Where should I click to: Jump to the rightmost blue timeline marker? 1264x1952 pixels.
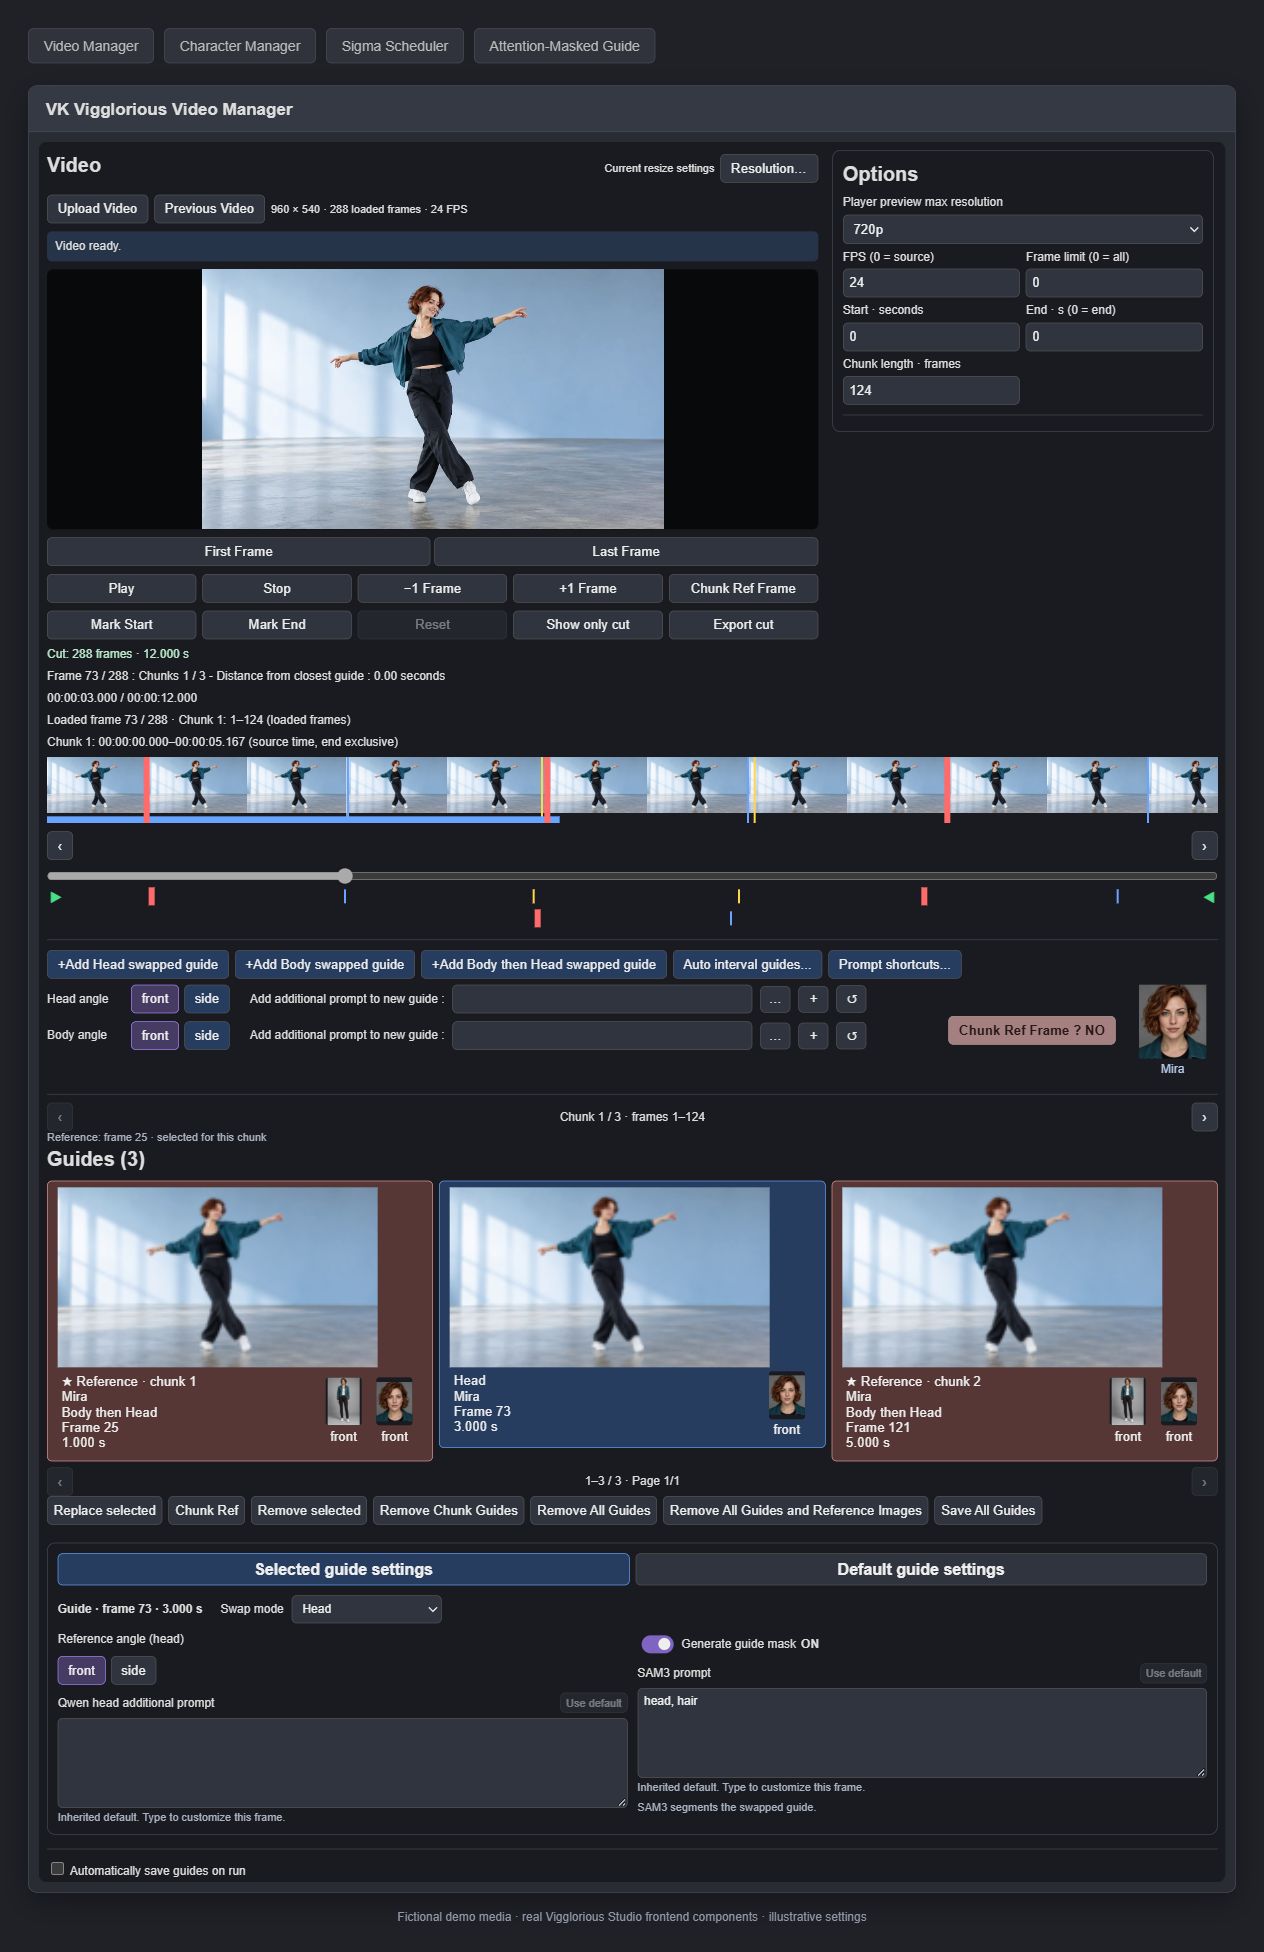(x=1117, y=896)
